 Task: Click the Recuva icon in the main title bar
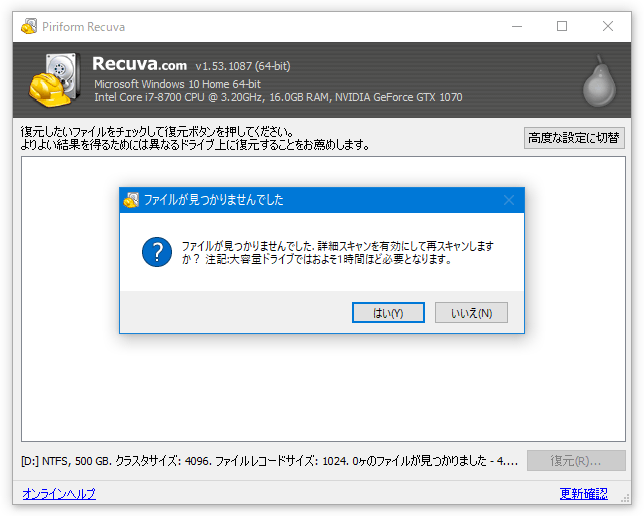coord(29,27)
